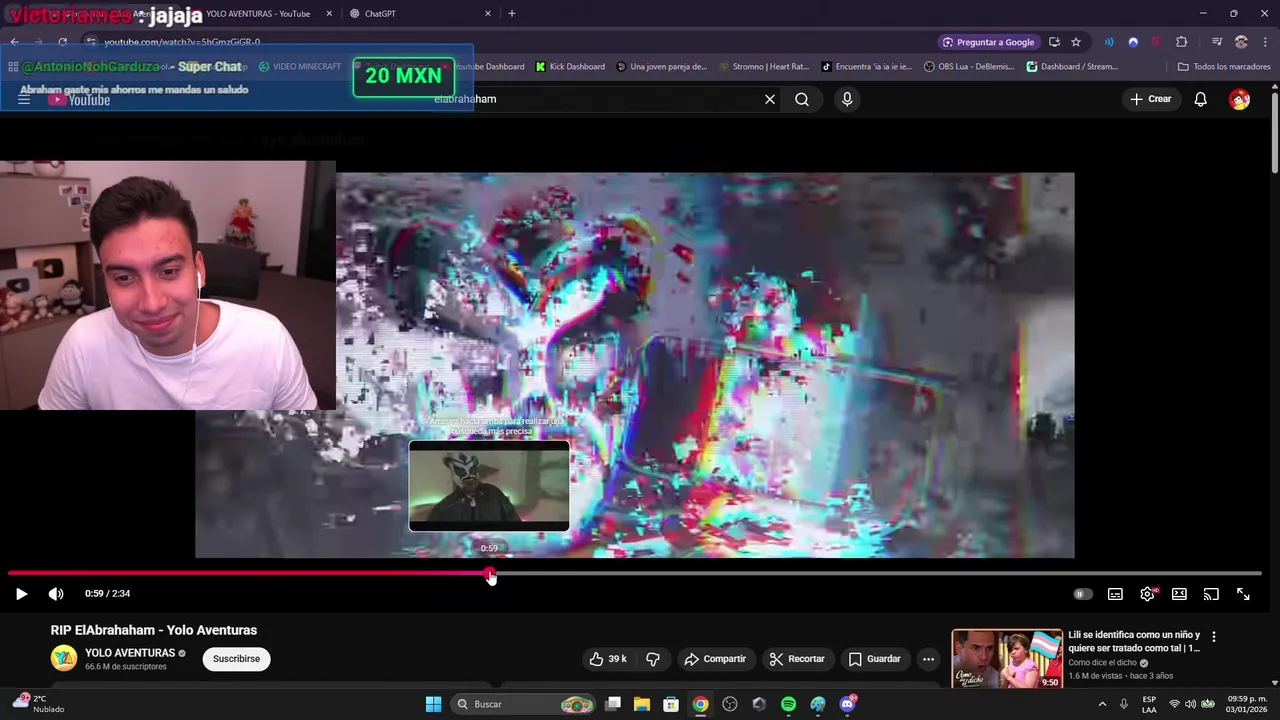Click the seek preview thumbnail above timeline
The image size is (1280, 720).
(x=489, y=486)
